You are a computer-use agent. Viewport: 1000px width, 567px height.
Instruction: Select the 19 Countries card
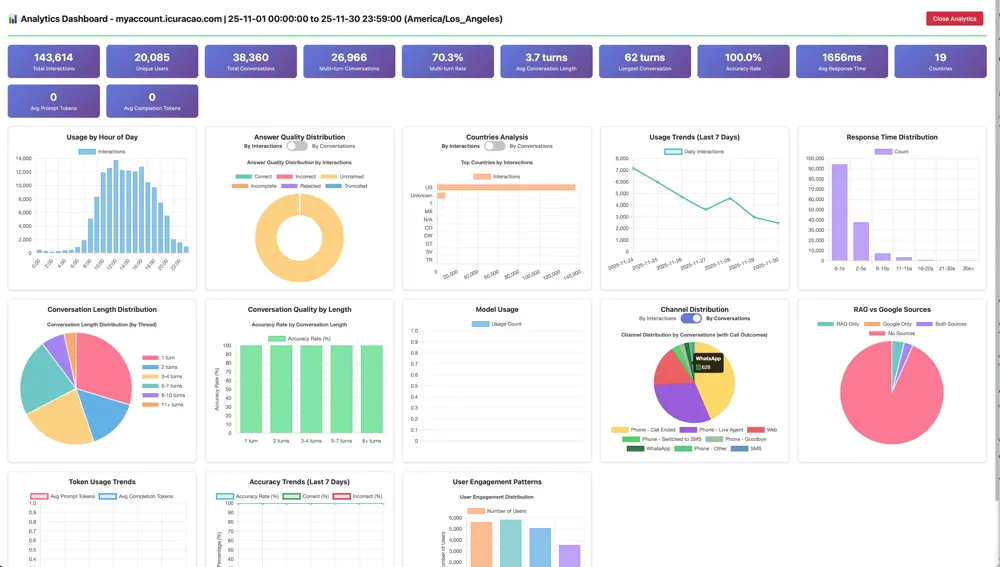(x=940, y=61)
